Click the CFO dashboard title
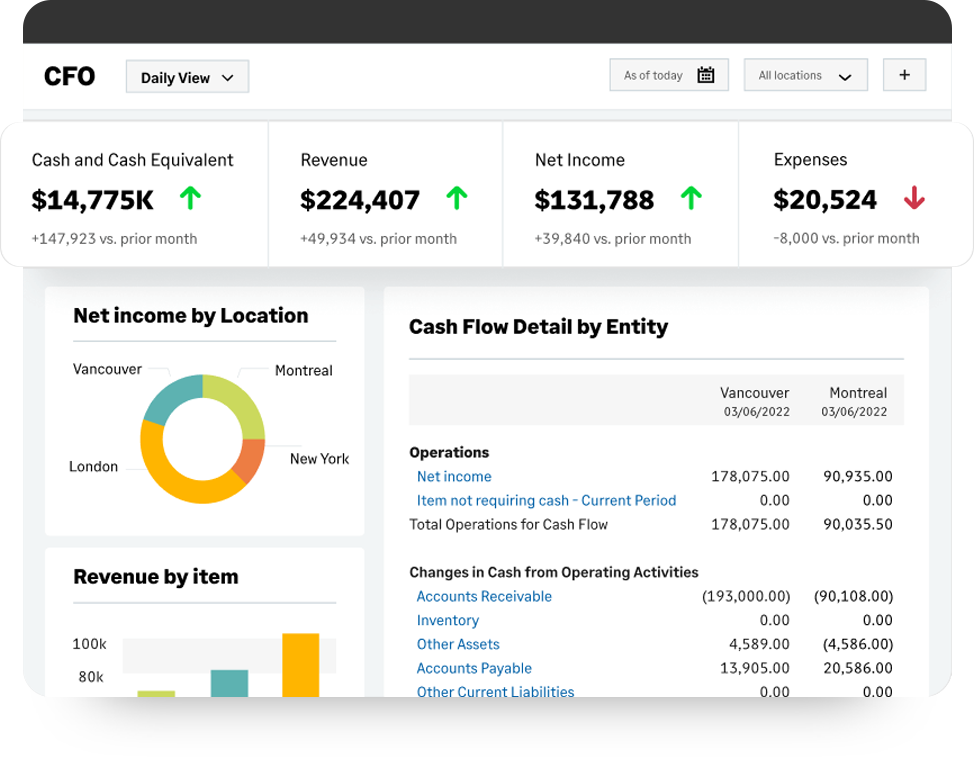The height and width of the screenshot is (757, 974). (70, 76)
